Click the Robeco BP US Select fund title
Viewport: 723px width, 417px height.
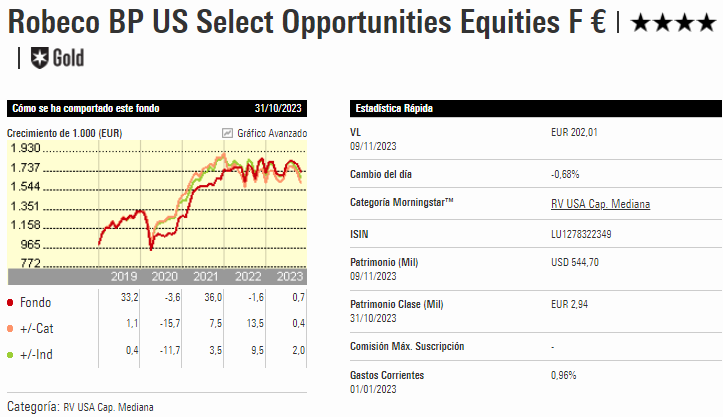click(306, 22)
